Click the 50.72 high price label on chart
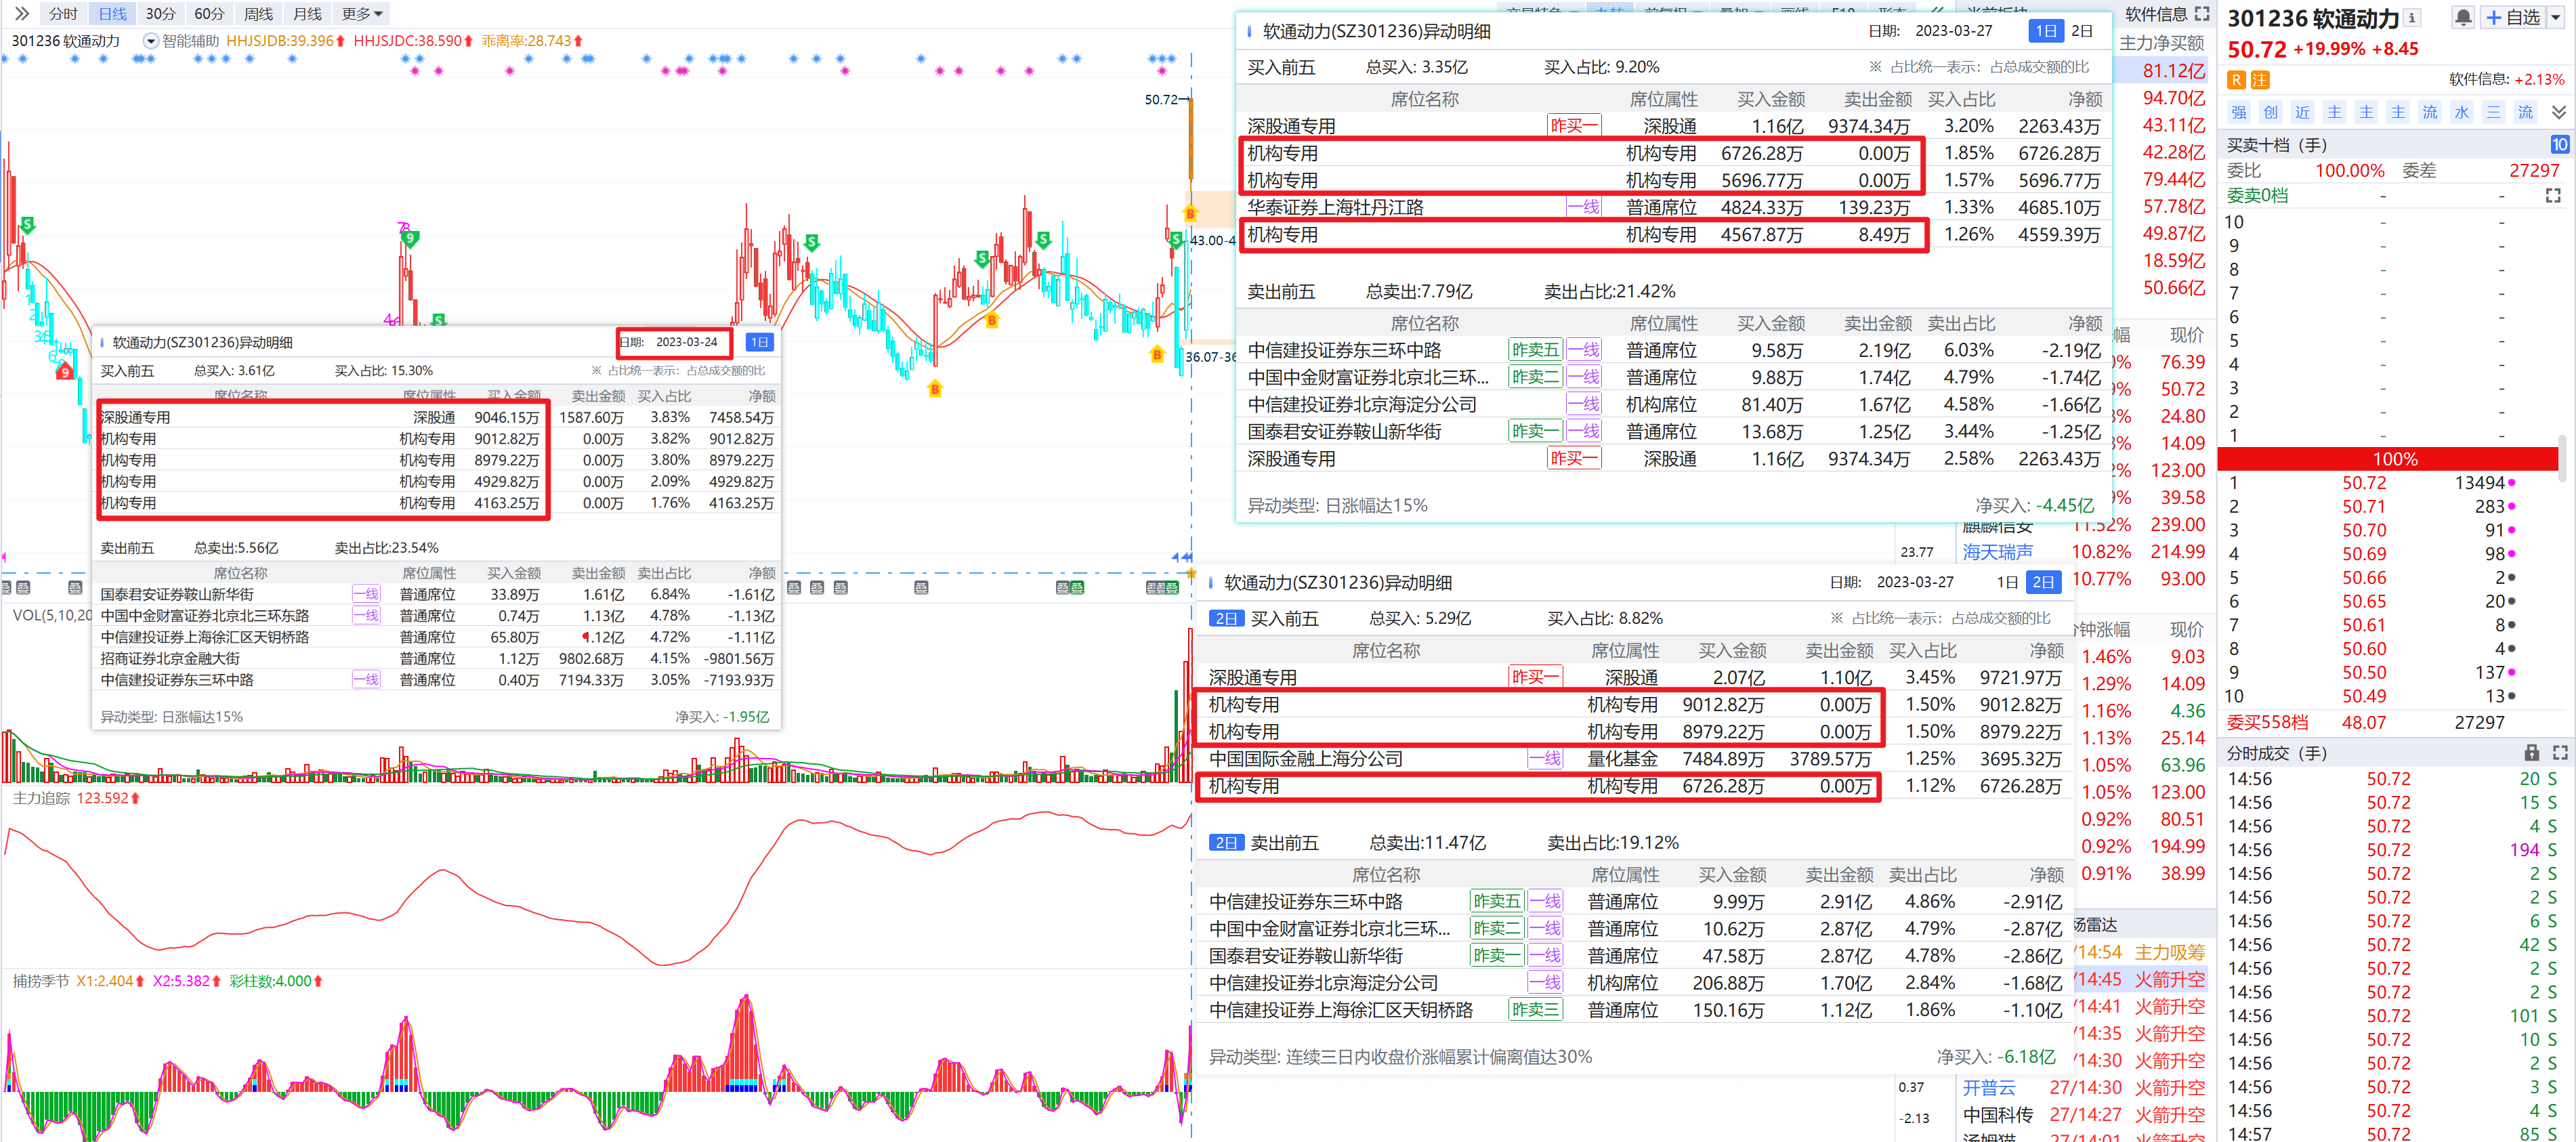 click(1161, 99)
